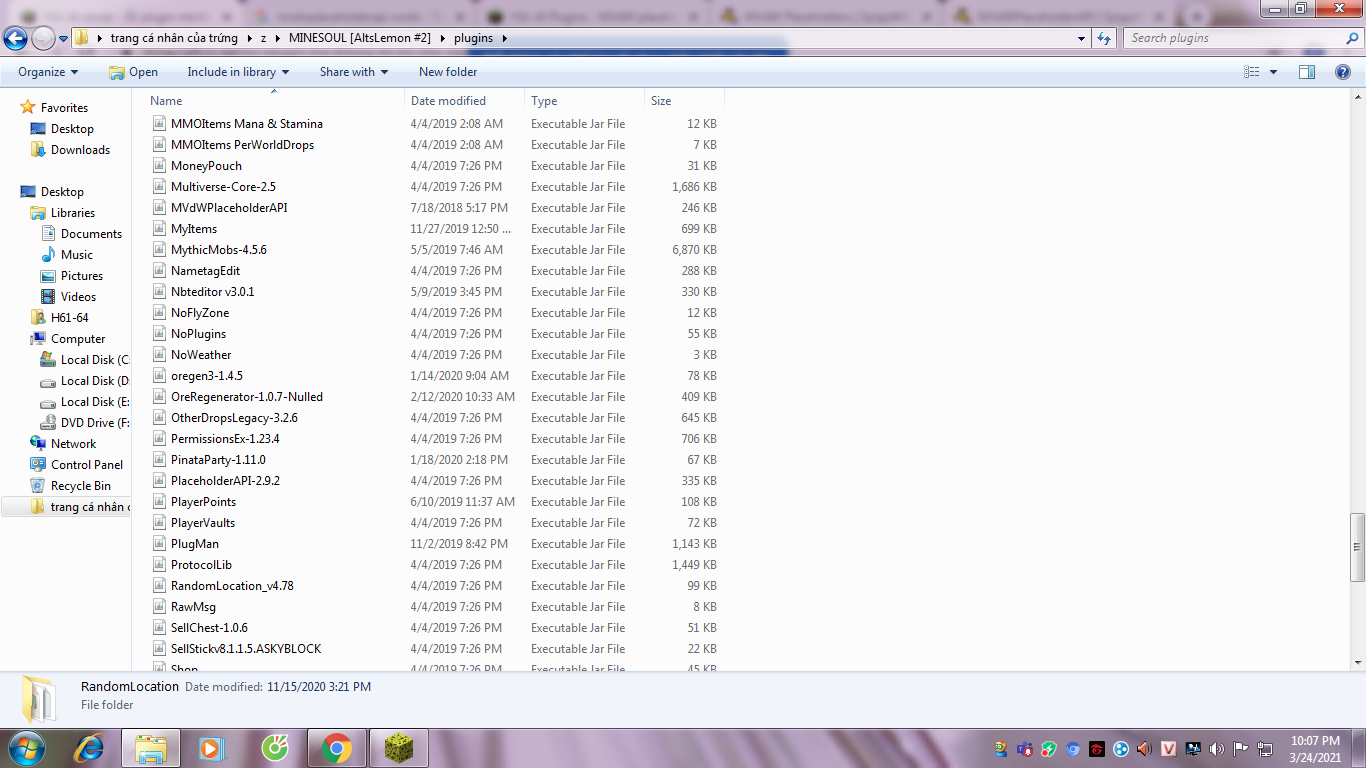
Task: Click the Music library note icon
Action: pyautogui.click(x=48, y=255)
